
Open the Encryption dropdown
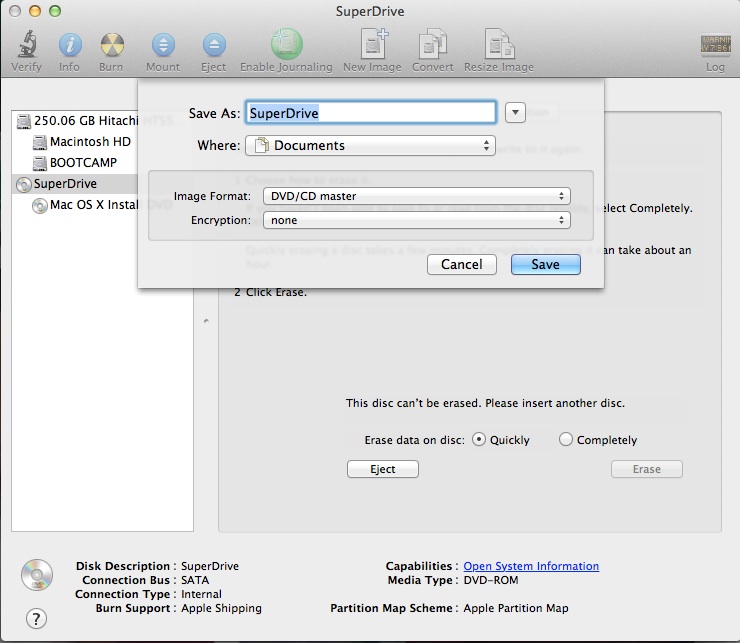tap(417, 220)
